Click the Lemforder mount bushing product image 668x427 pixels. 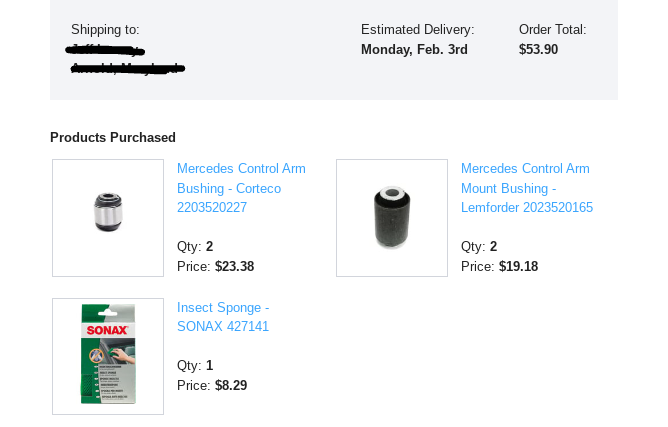(391, 217)
